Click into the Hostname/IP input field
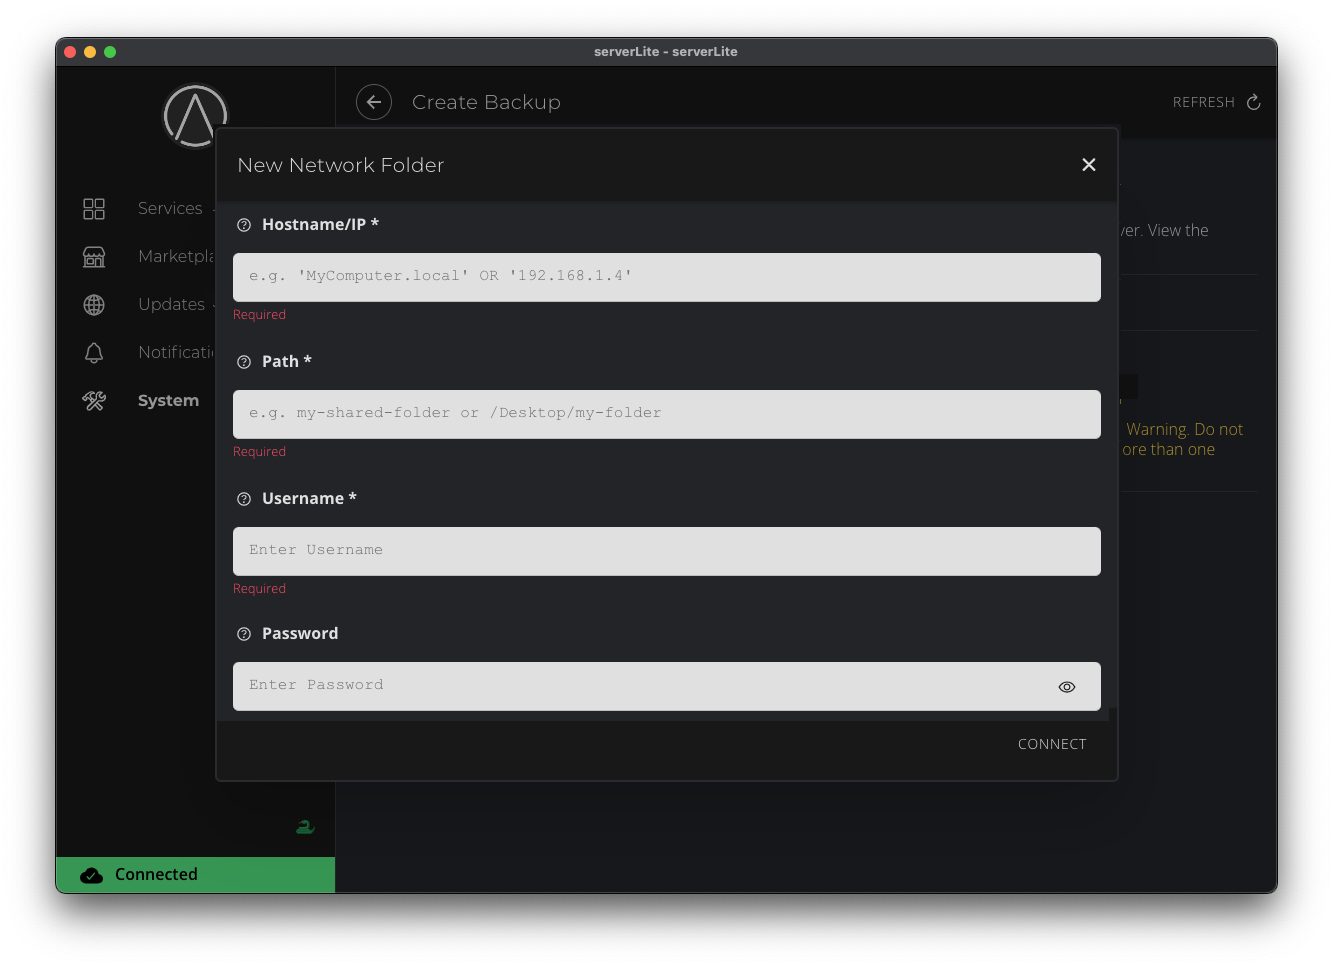 [666, 277]
